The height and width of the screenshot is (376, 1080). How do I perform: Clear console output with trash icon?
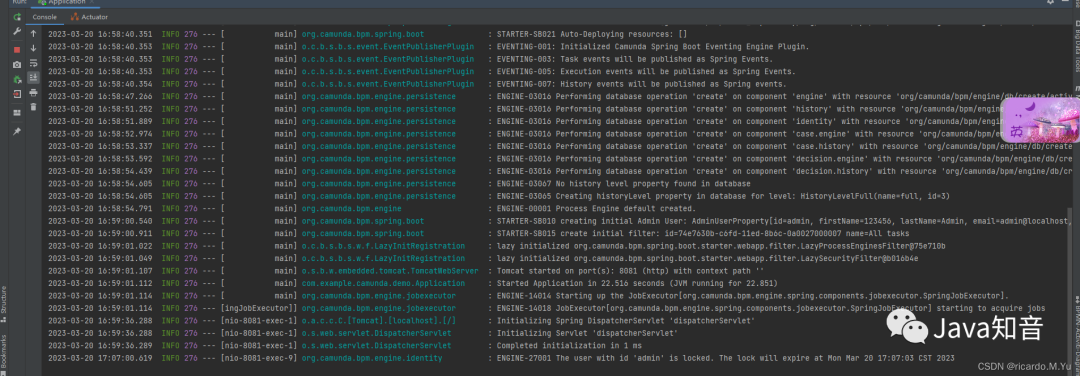point(33,107)
